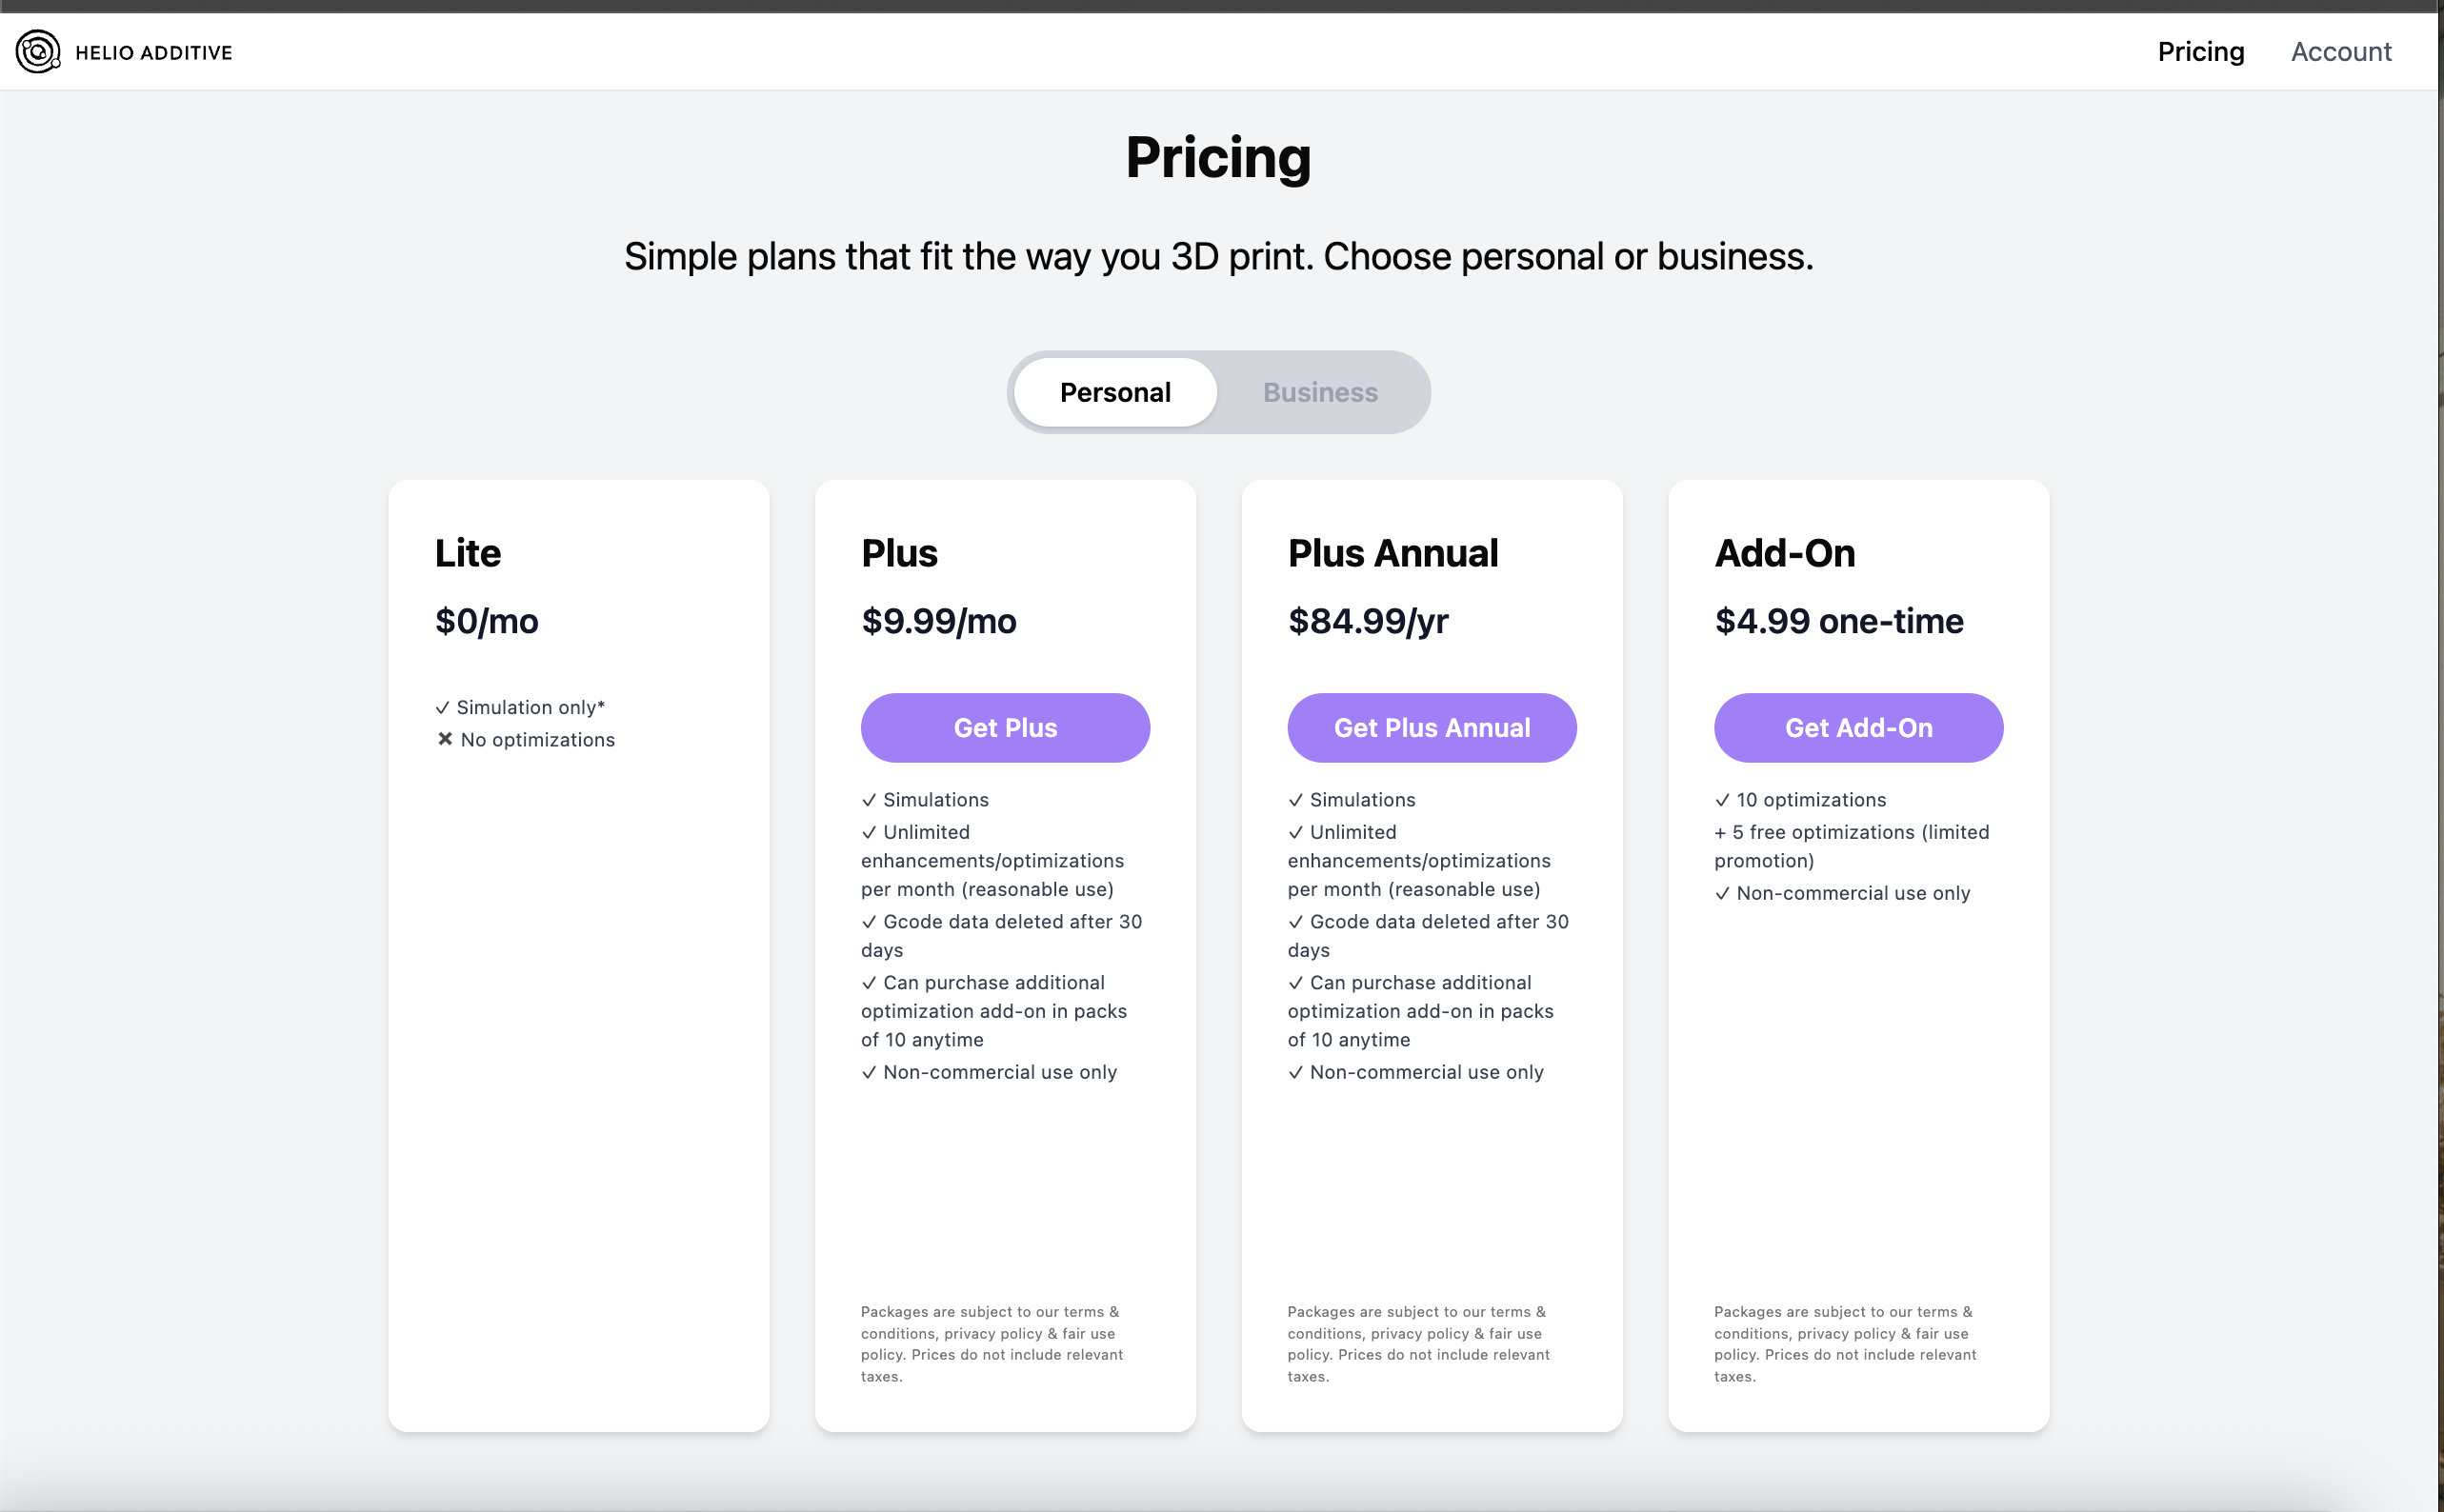Click the X icon beside No optimizations
This screenshot has width=2444, height=1512.
(x=444, y=739)
